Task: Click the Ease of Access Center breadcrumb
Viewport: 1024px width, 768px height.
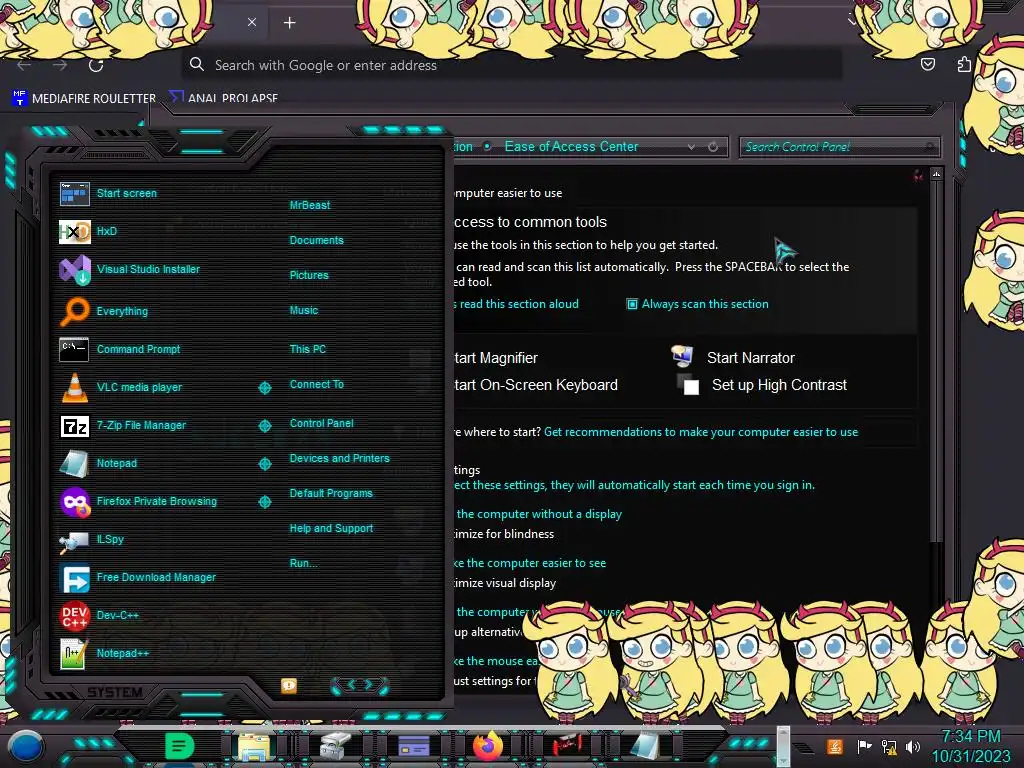Action: [x=571, y=147]
